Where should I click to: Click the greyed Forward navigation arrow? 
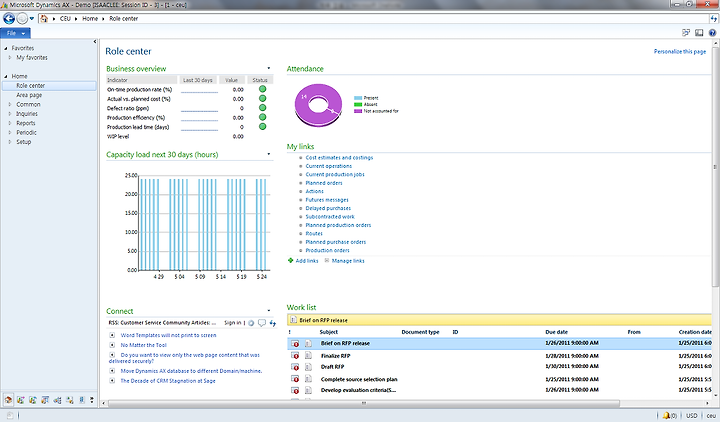click(22, 19)
